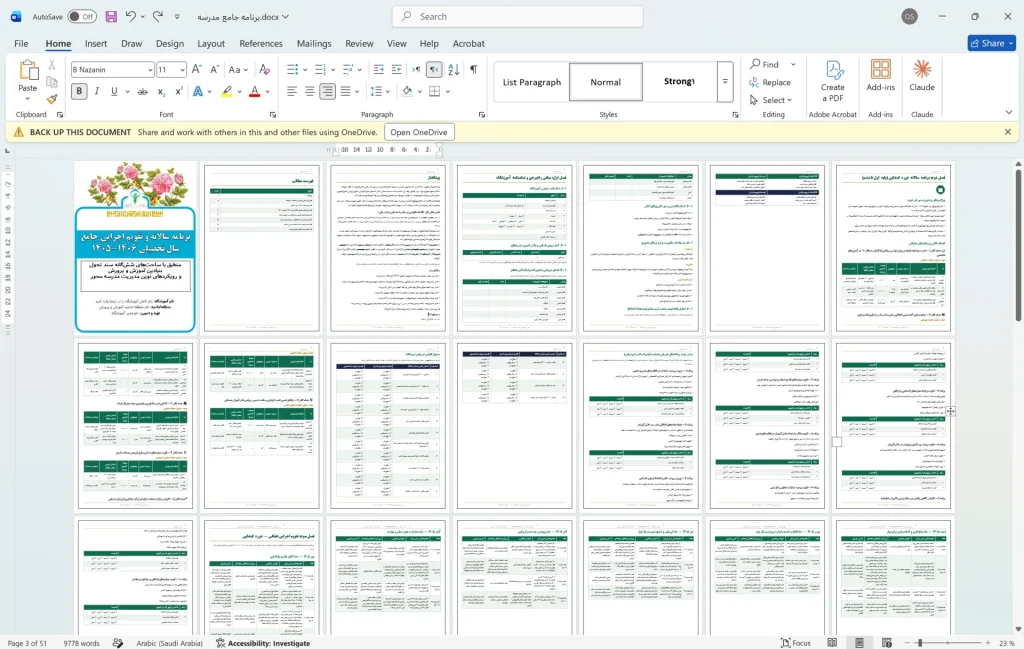Clear all formatting from selection

264,69
